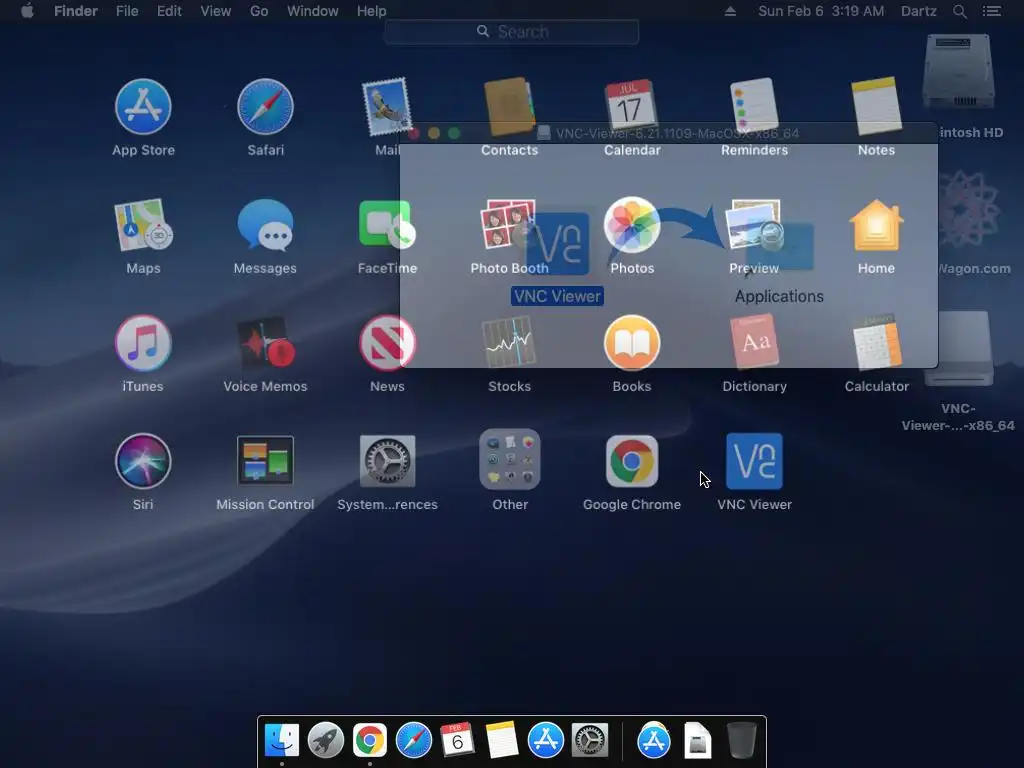
Task: Open Notification Center list icon
Action: click(x=991, y=11)
